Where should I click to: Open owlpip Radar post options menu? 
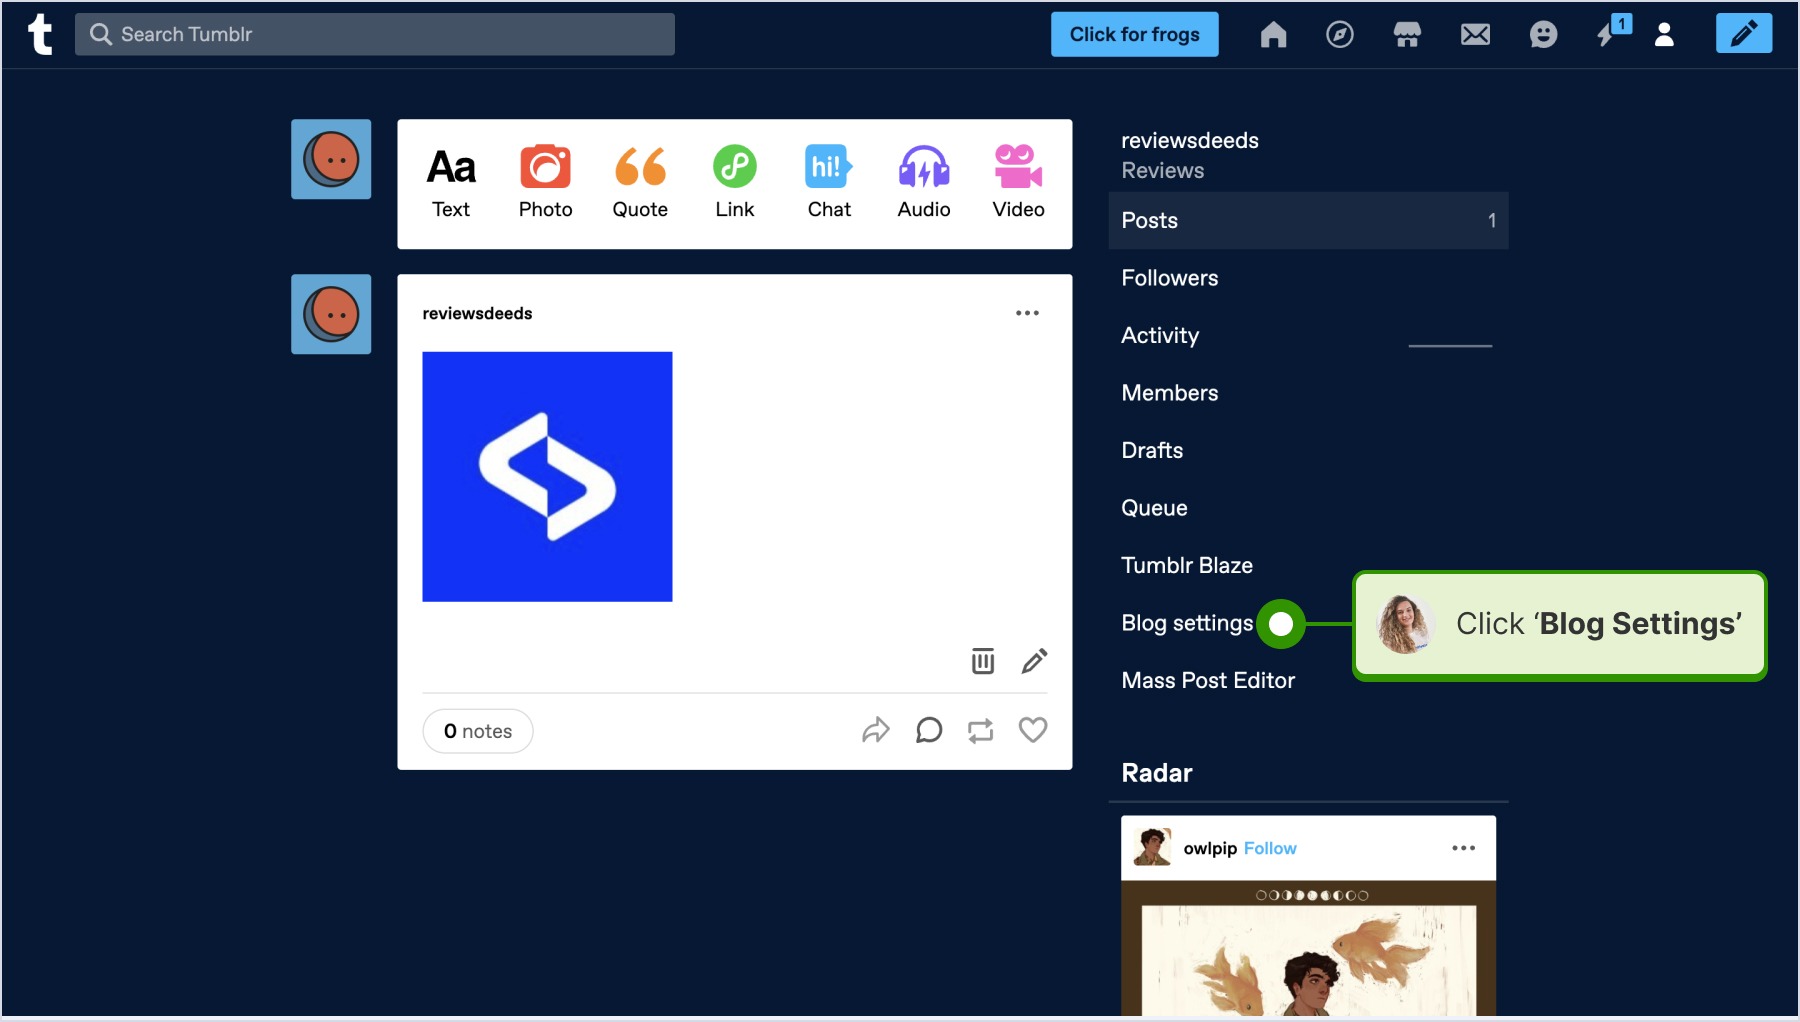click(x=1463, y=848)
